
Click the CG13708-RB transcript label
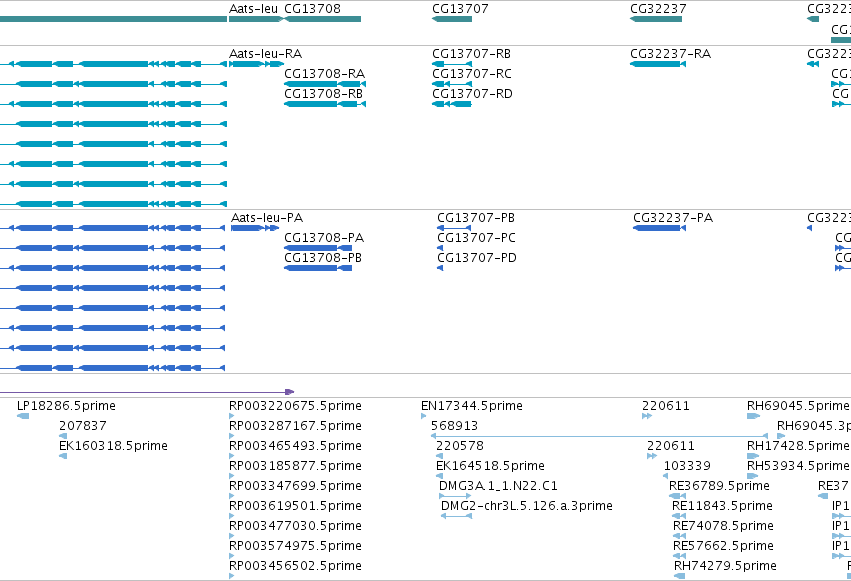coord(323,94)
